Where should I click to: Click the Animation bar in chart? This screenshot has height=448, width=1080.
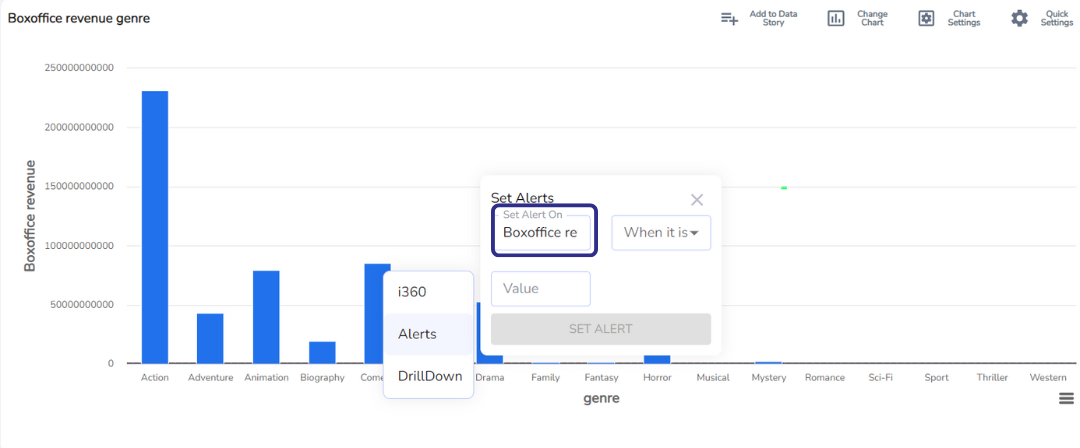[x=266, y=317]
